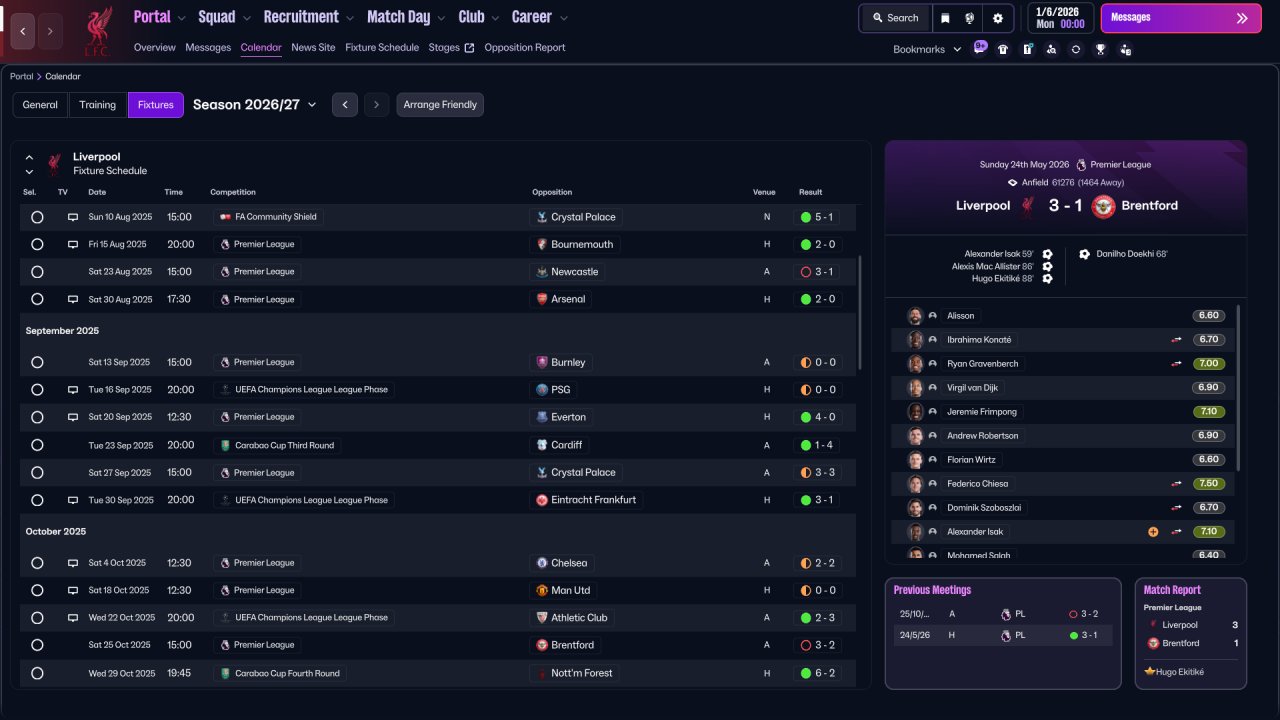Click the goal ball icon beside Danilho Doekhi 68'
Viewport: 1280px width, 720px height.
coord(1085,254)
